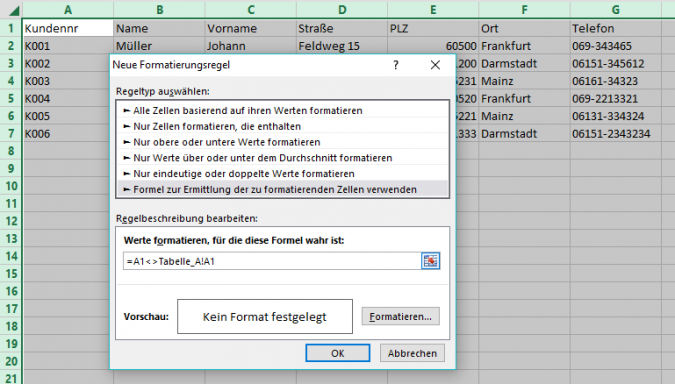Confirm the rule with OK

[338, 353]
